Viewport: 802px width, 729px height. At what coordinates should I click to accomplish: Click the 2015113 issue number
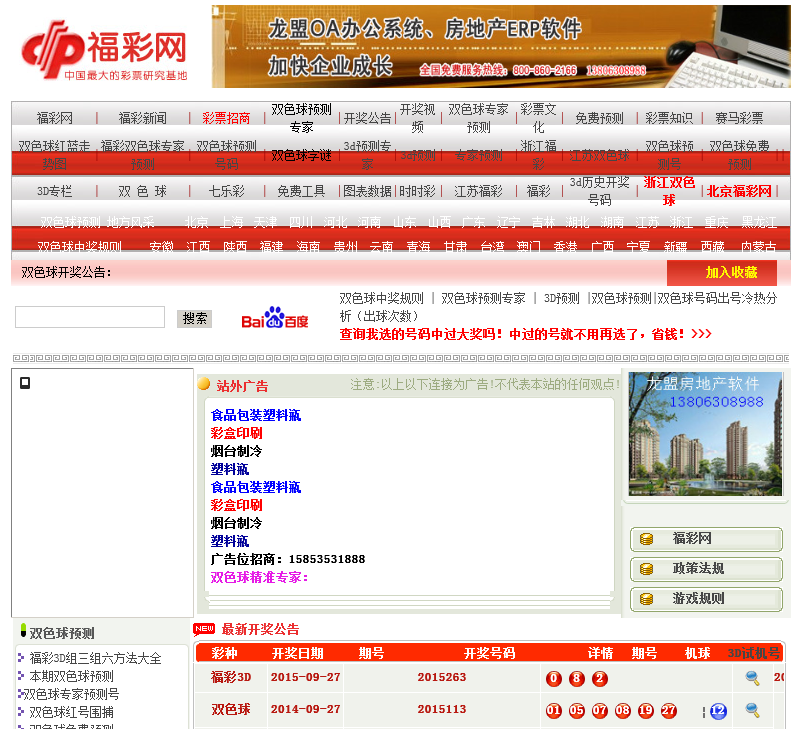click(x=441, y=710)
